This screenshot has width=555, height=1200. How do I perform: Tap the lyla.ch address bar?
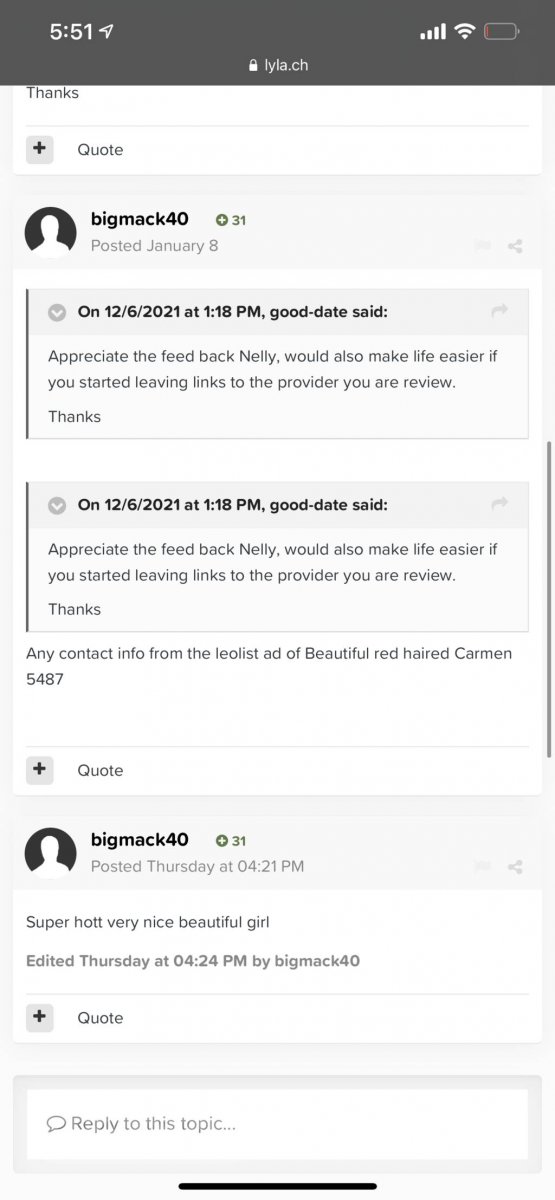277,64
